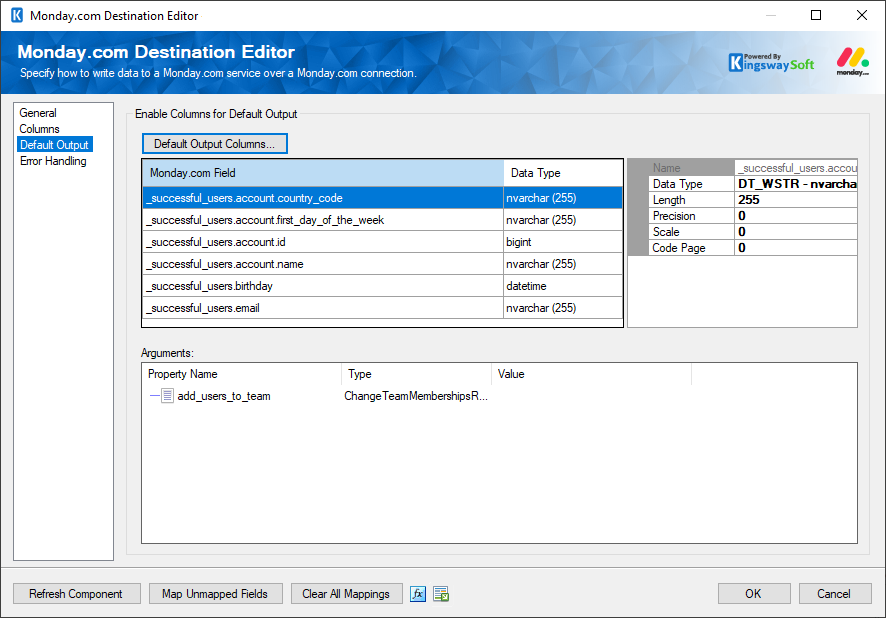The width and height of the screenshot is (886, 618).
Task: Select the _successful_users.account.name row
Action: [x=383, y=264]
